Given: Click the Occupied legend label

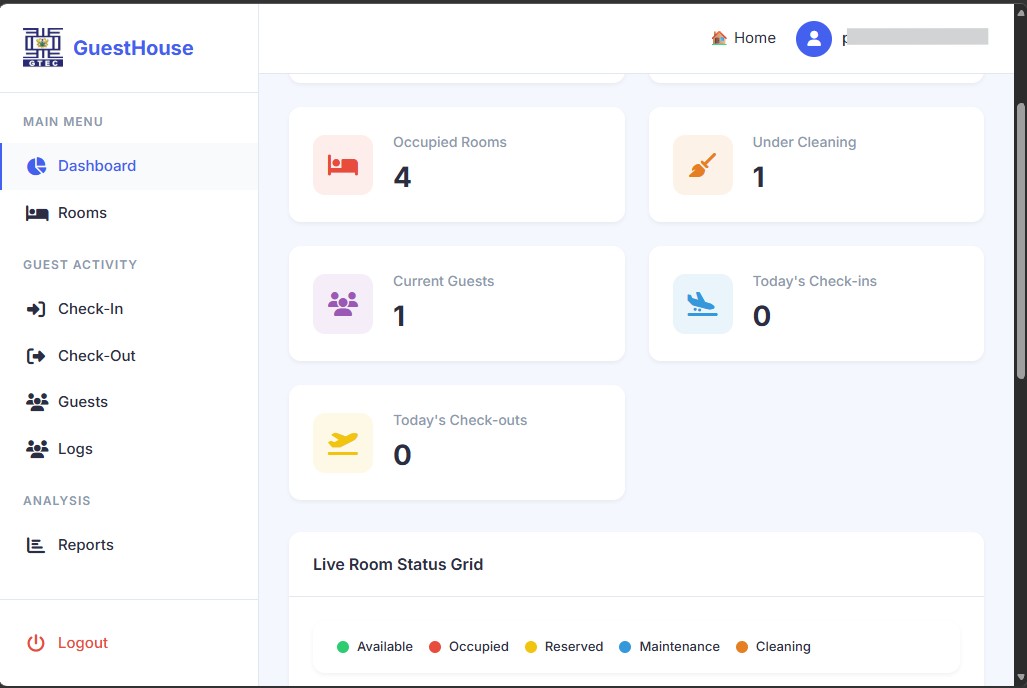Looking at the screenshot, I should (478, 647).
